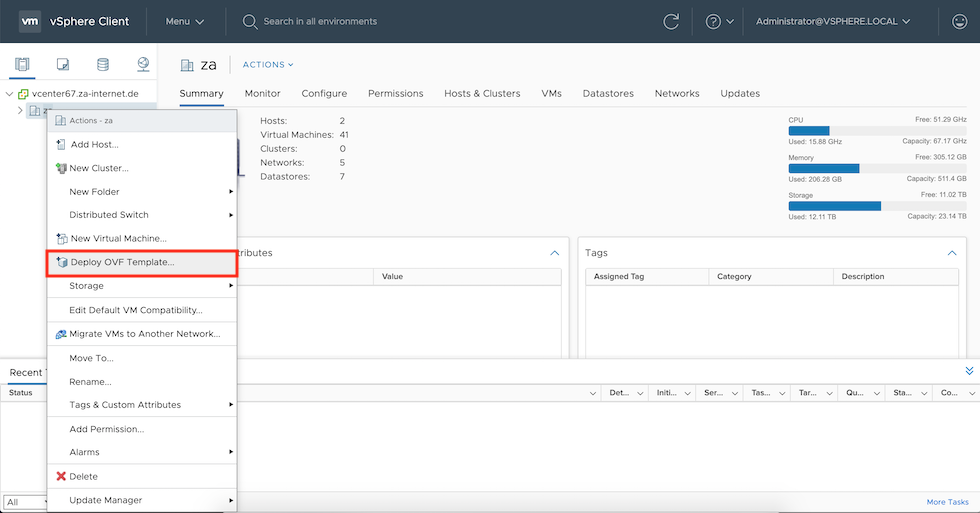Click the New Virtual Machine icon
Screen dimensions: 980x513
pyautogui.click(x=61, y=238)
